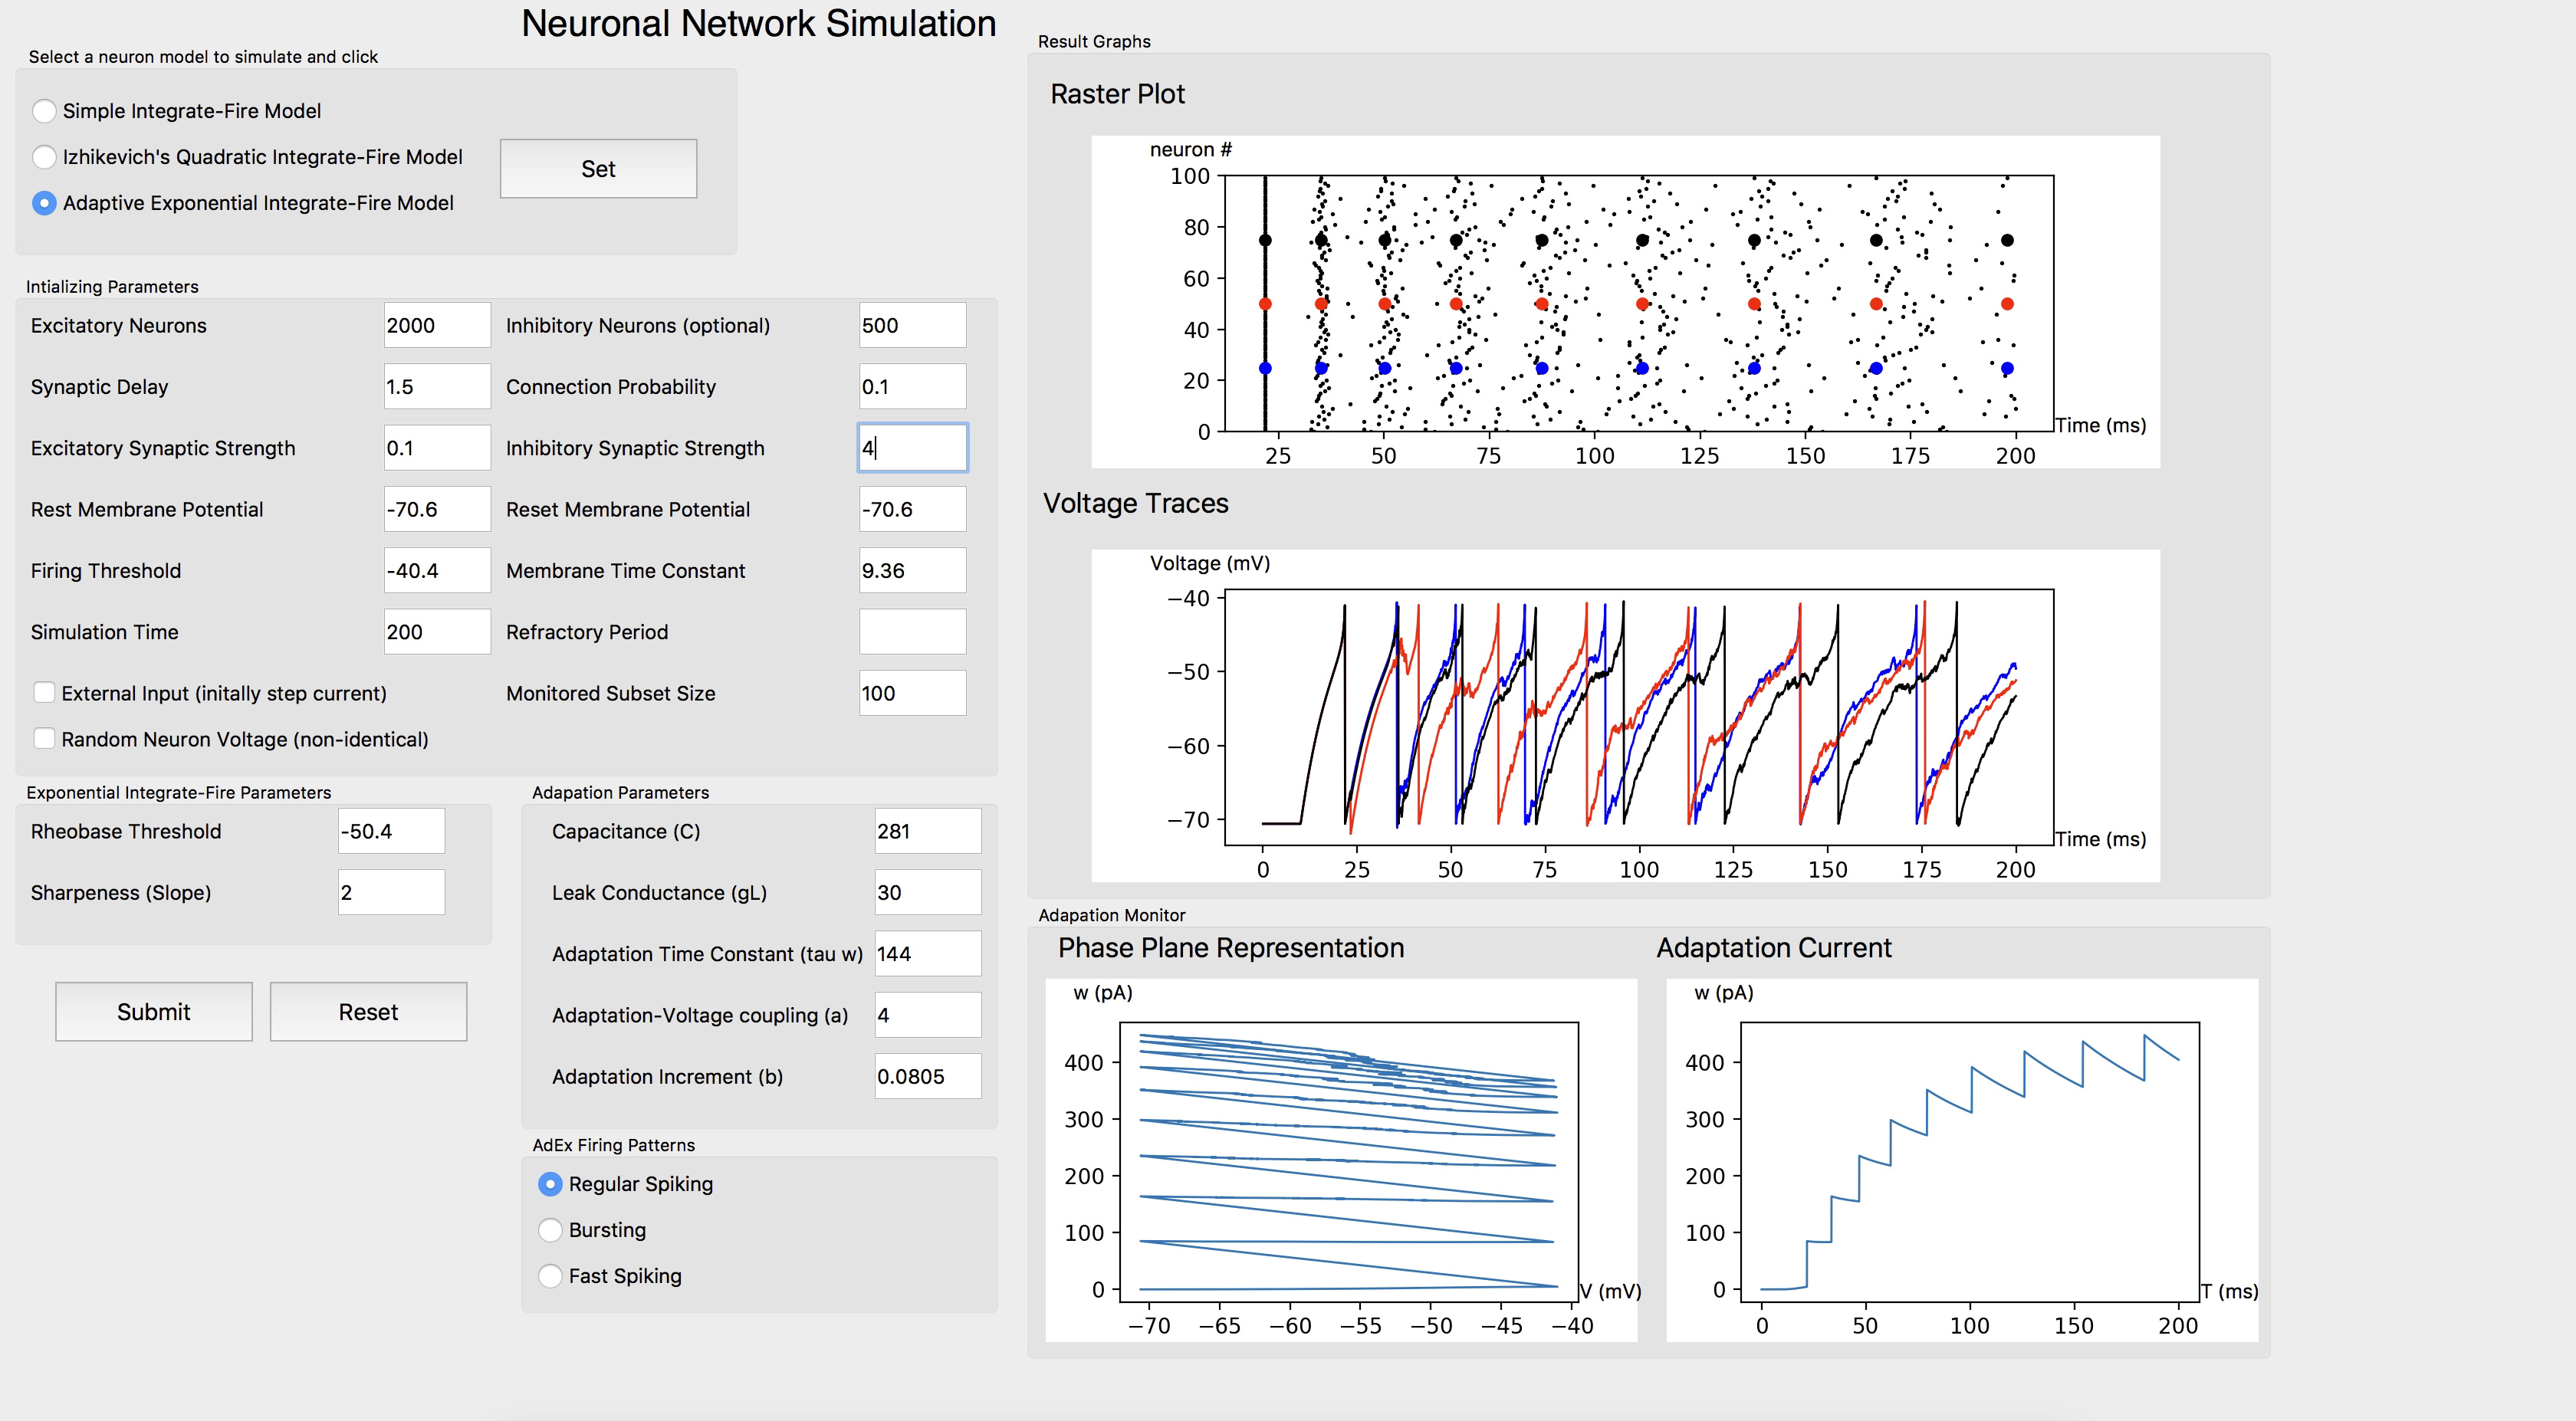Screen dimensions: 2576x1421
Task: Edit the Capacitance (C) field
Action: (928, 831)
